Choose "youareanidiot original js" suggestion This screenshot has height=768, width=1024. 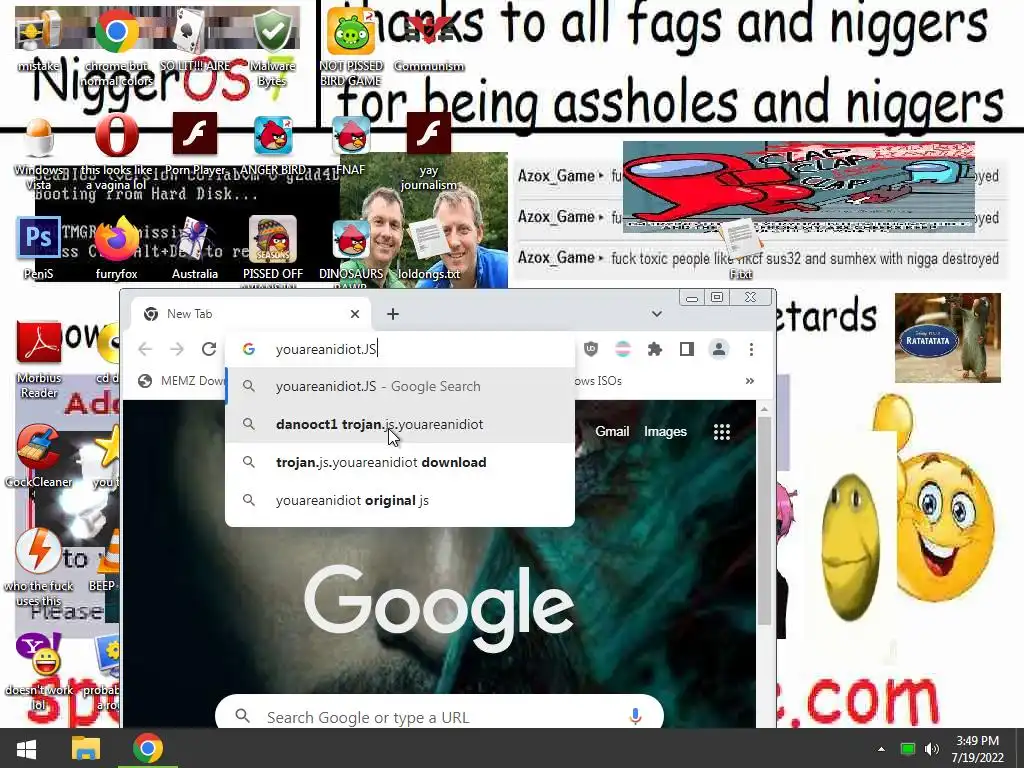pos(400,500)
